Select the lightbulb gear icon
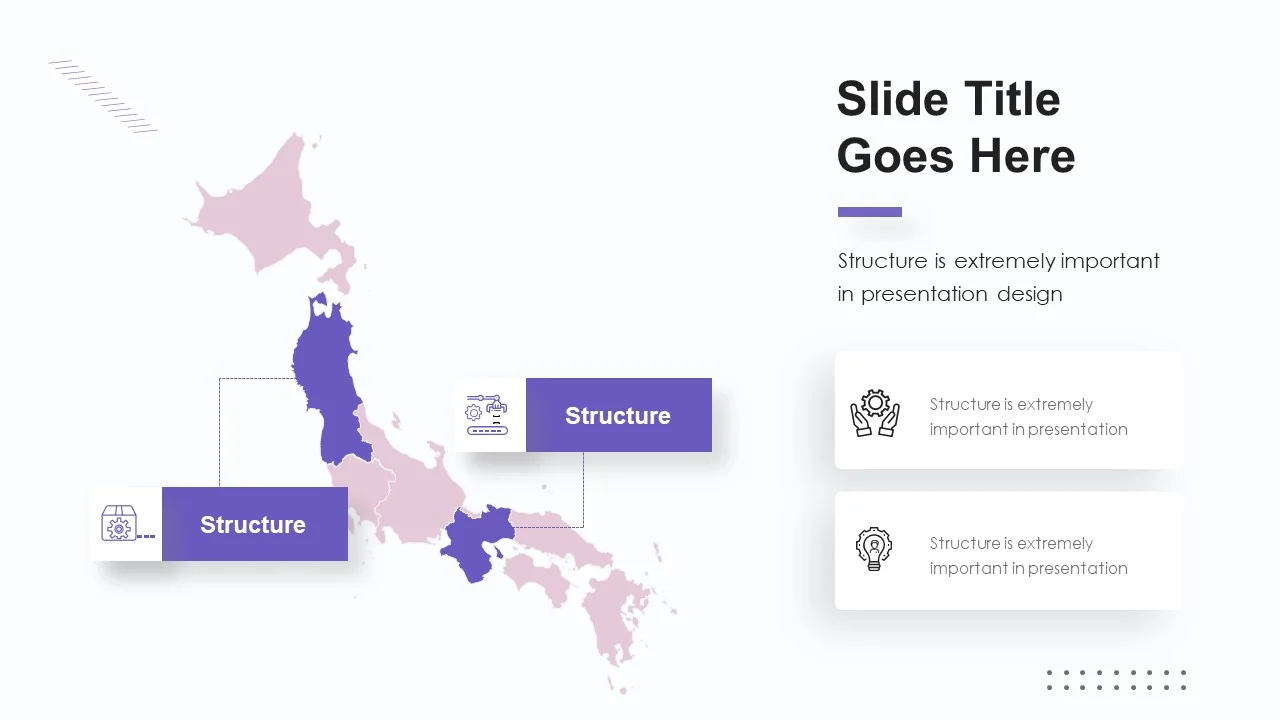 (874, 549)
